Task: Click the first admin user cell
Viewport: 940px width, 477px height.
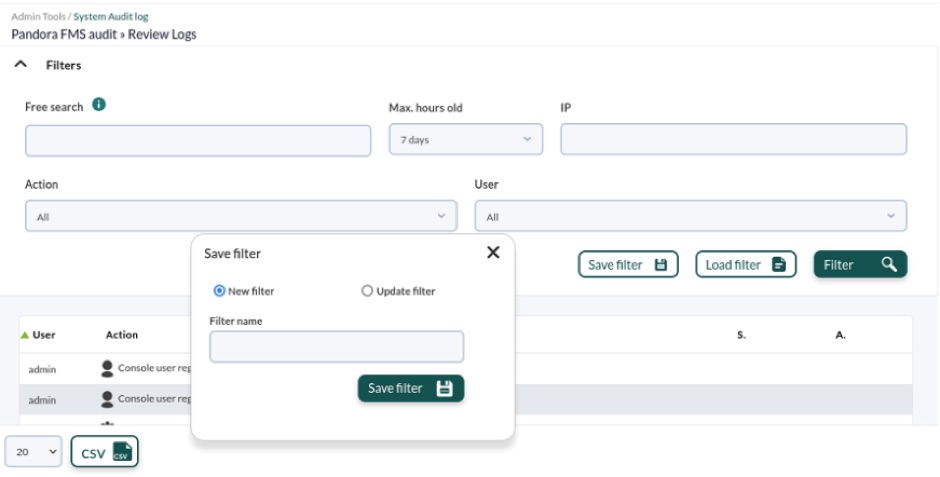Action: [x=42, y=370]
